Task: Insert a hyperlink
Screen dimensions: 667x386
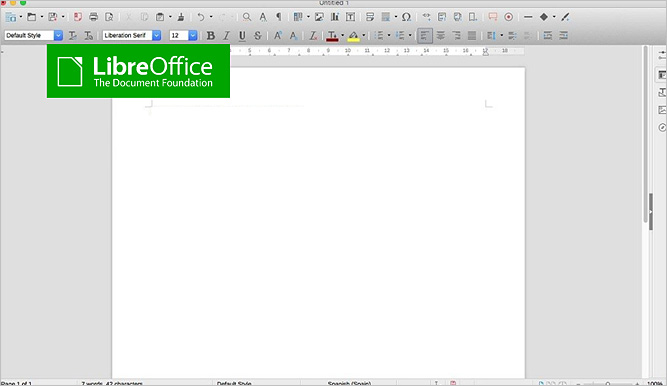Action: click(x=426, y=17)
